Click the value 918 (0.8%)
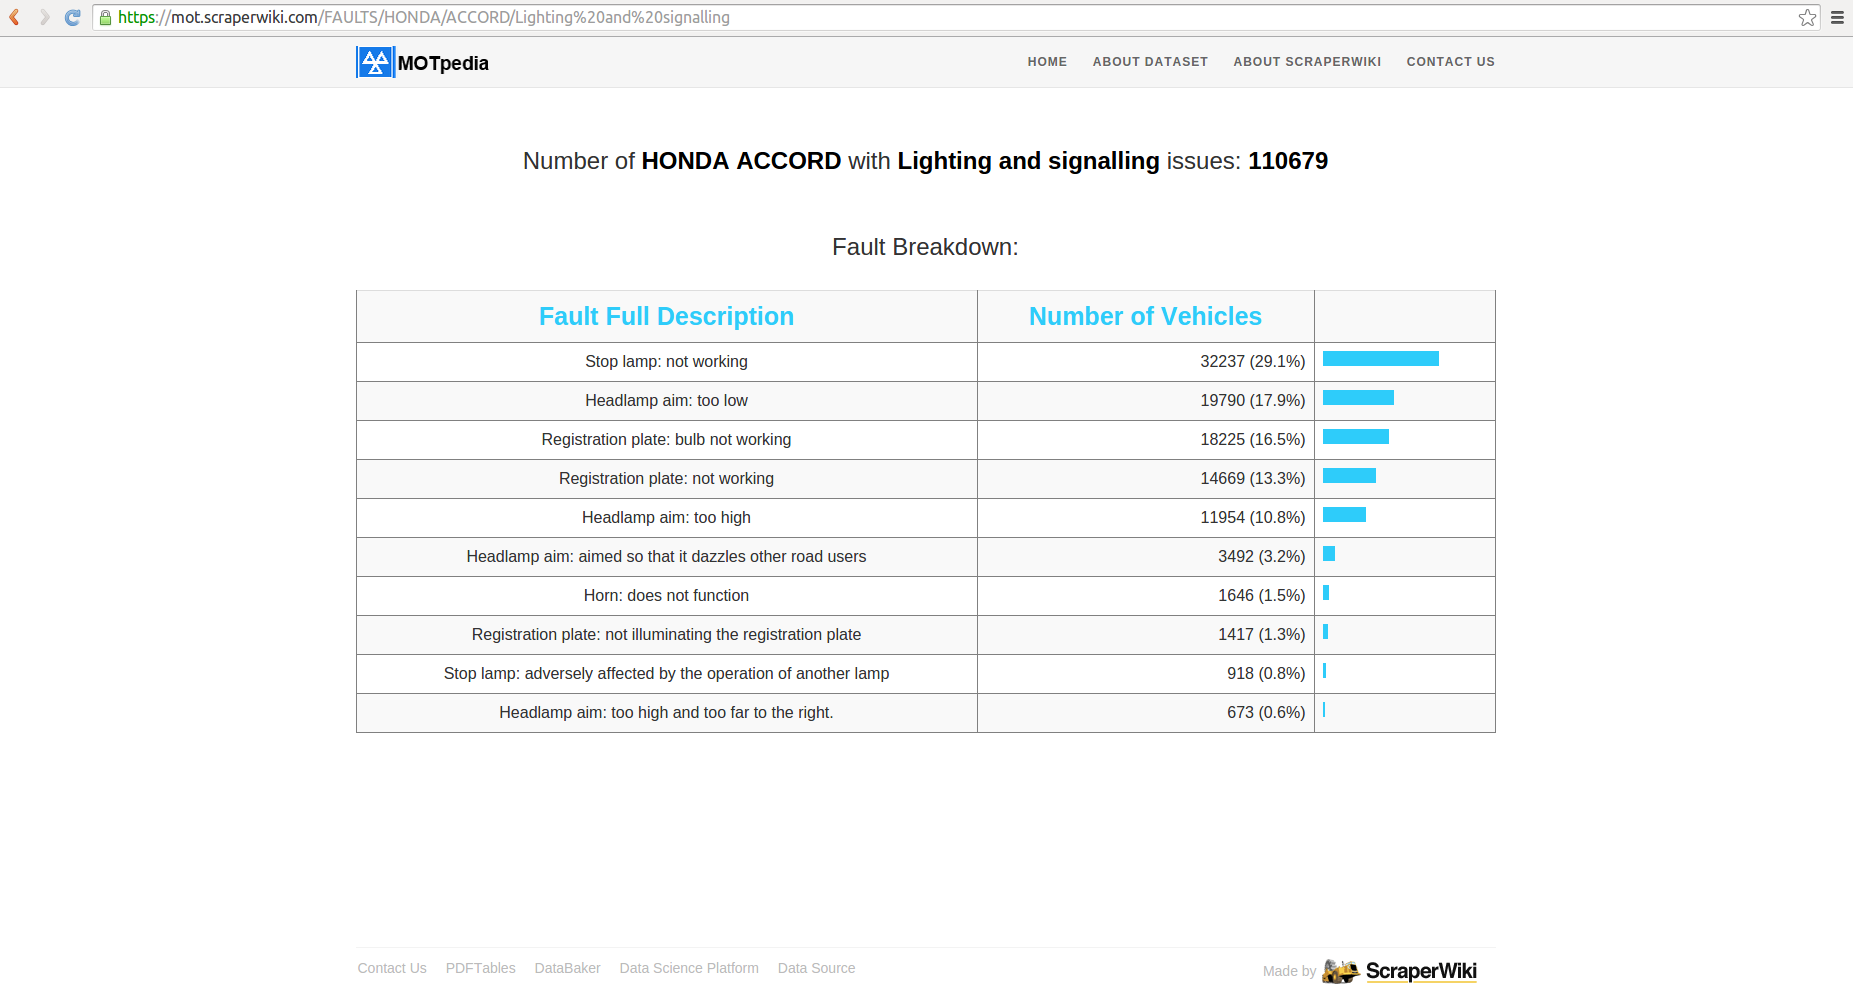1853x1004 pixels. (x=1266, y=673)
